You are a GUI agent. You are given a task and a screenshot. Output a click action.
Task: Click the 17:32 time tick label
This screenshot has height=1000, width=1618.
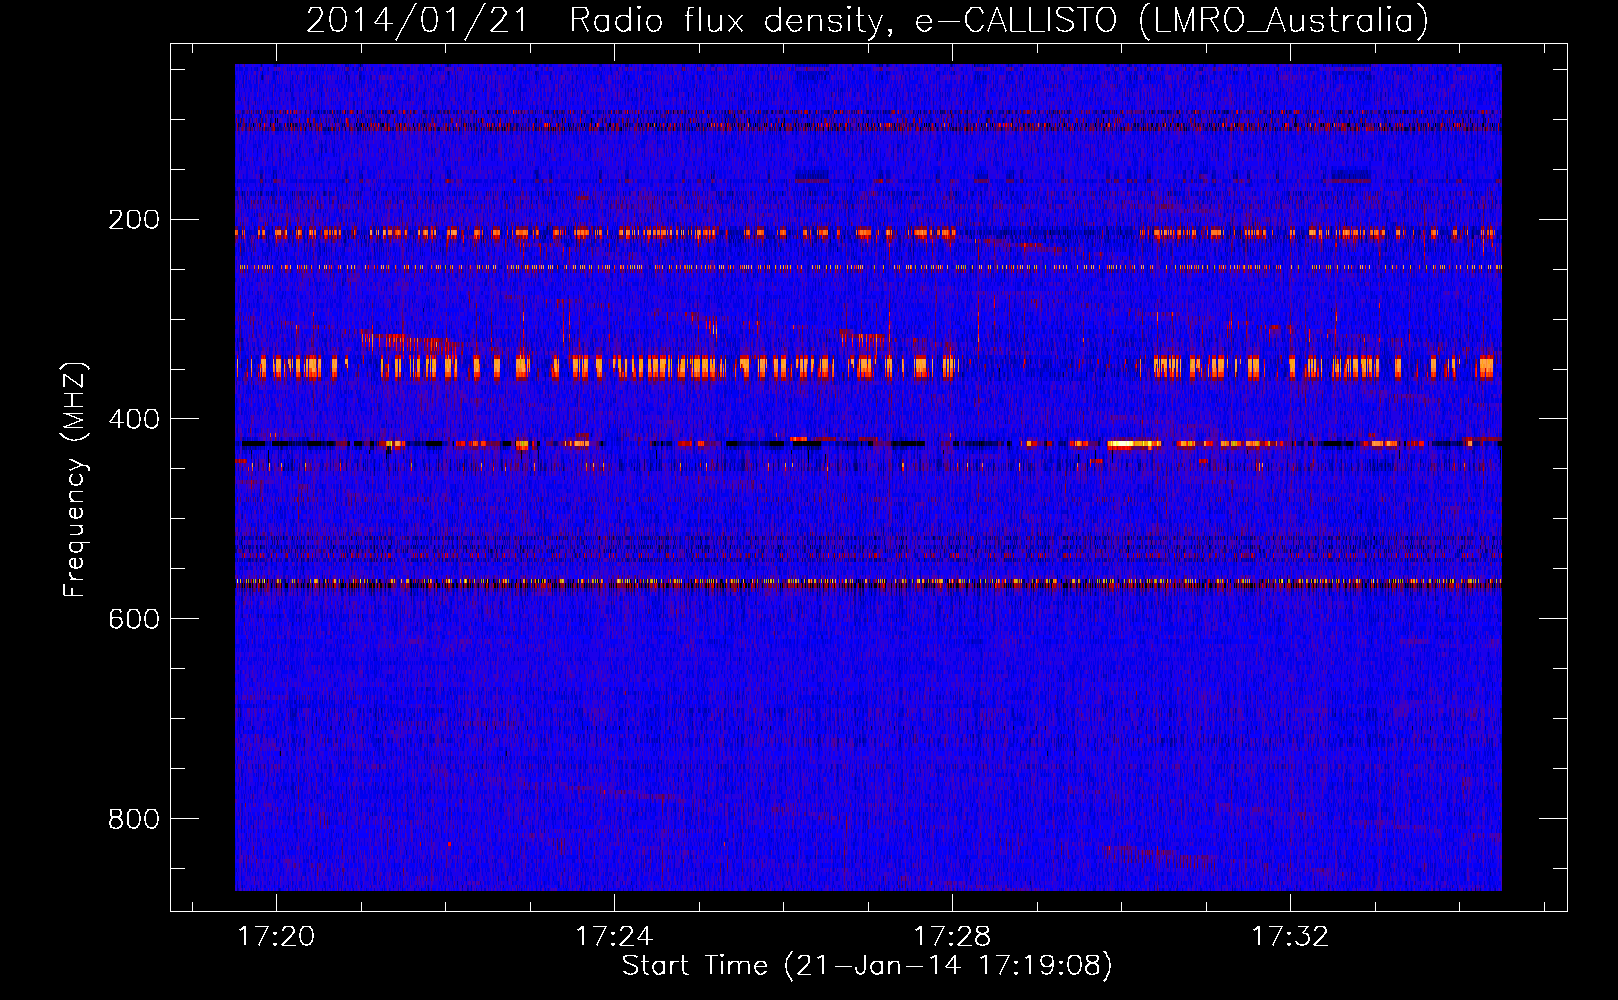(x=1290, y=936)
